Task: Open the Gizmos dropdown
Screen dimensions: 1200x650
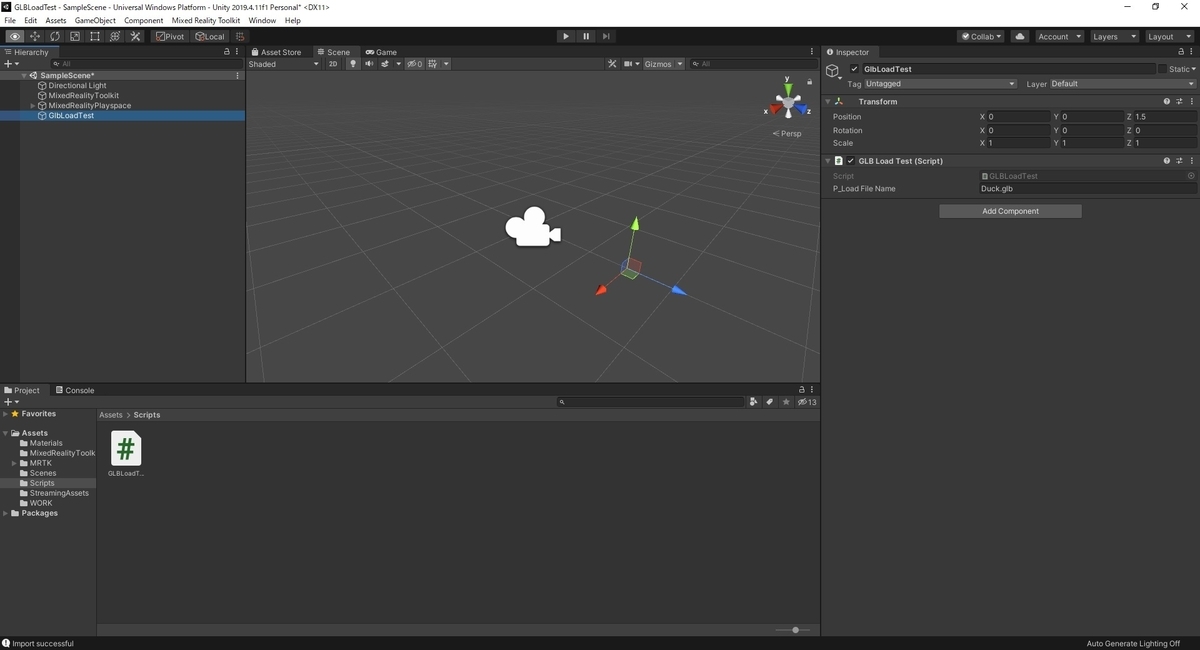Action: click(663, 64)
